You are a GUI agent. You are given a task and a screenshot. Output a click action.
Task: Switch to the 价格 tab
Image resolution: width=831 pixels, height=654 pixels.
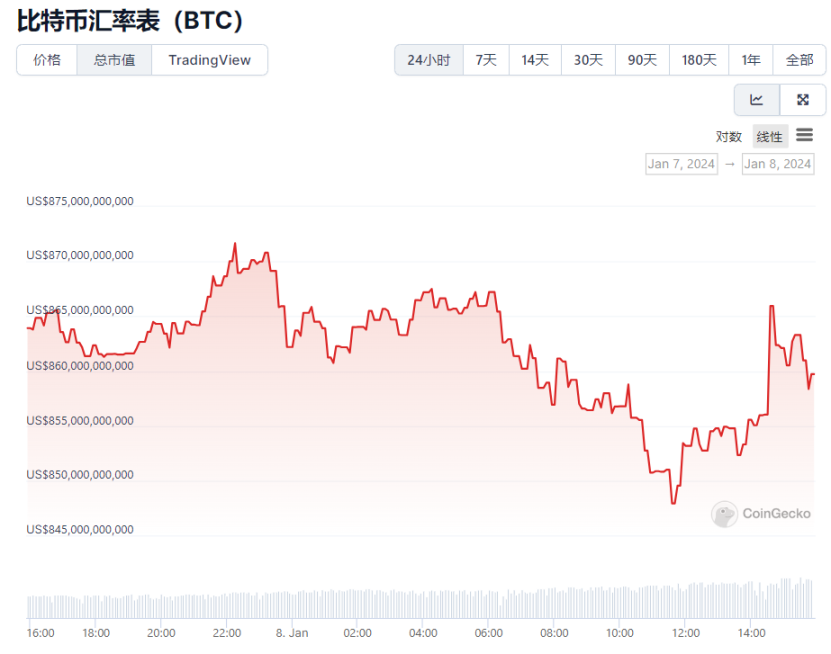[47, 60]
